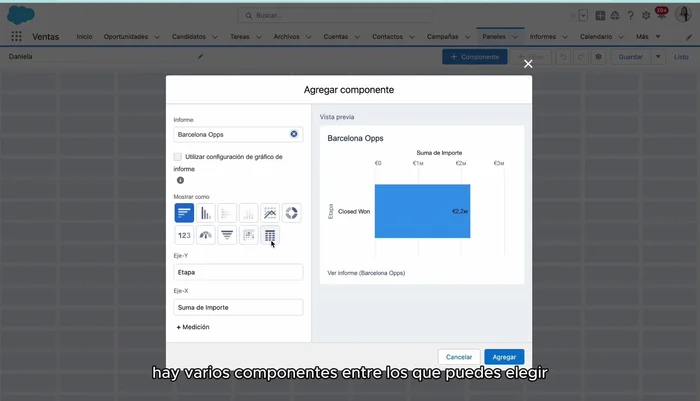Click the global actions plus icon
The height and width of the screenshot is (401, 700).
pos(600,16)
